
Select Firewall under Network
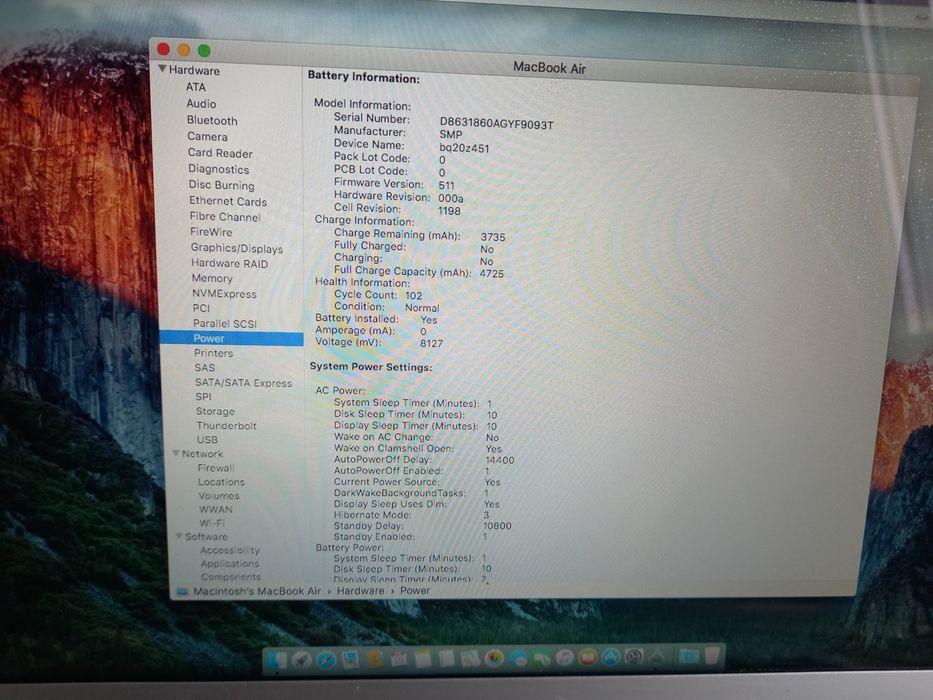216,468
